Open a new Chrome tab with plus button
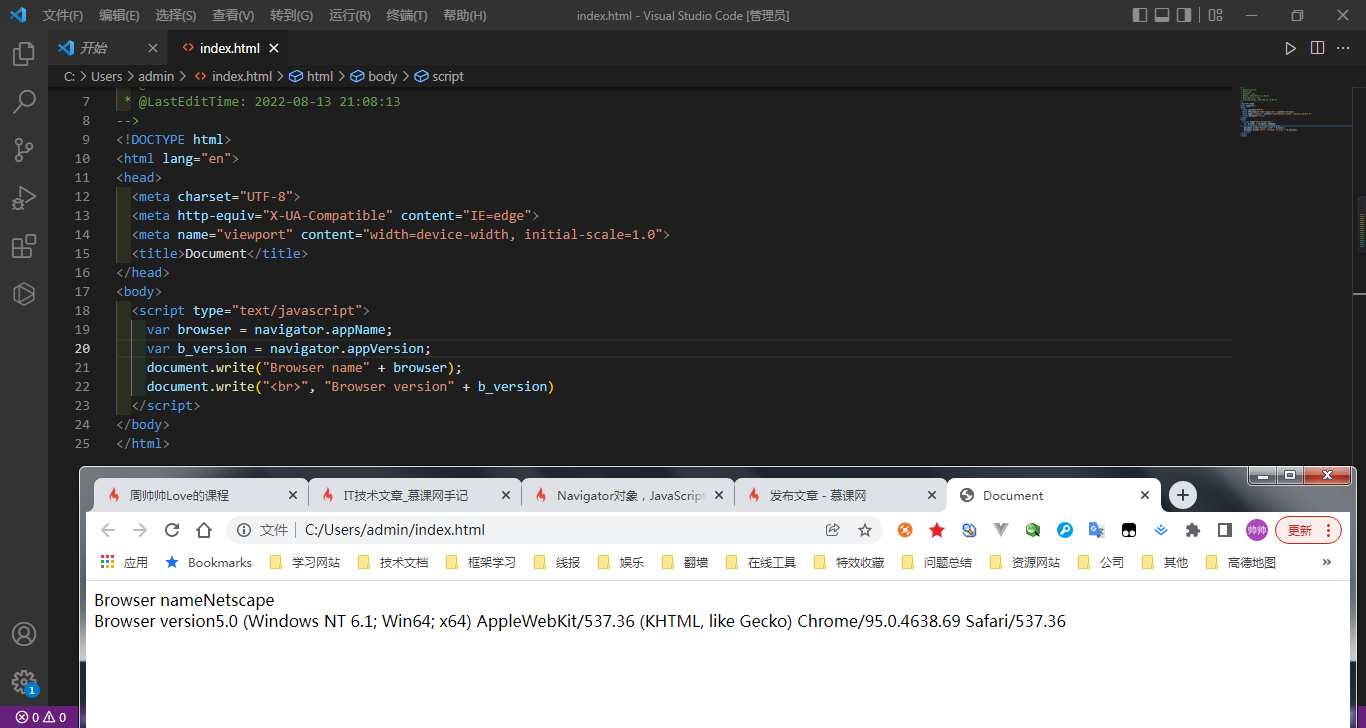 pyautogui.click(x=1183, y=495)
